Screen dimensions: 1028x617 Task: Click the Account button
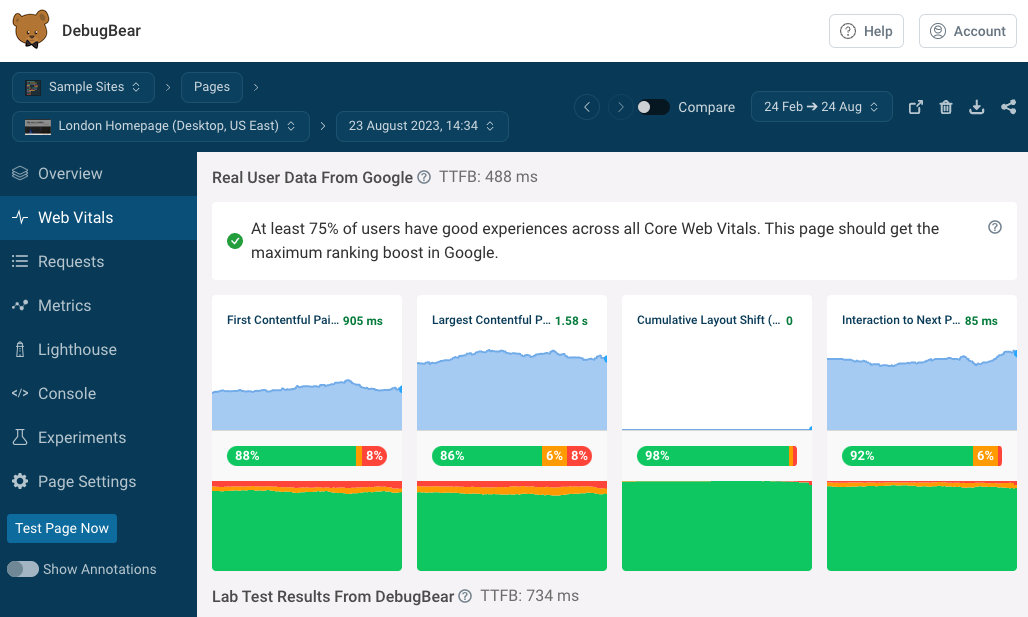[x=968, y=31]
